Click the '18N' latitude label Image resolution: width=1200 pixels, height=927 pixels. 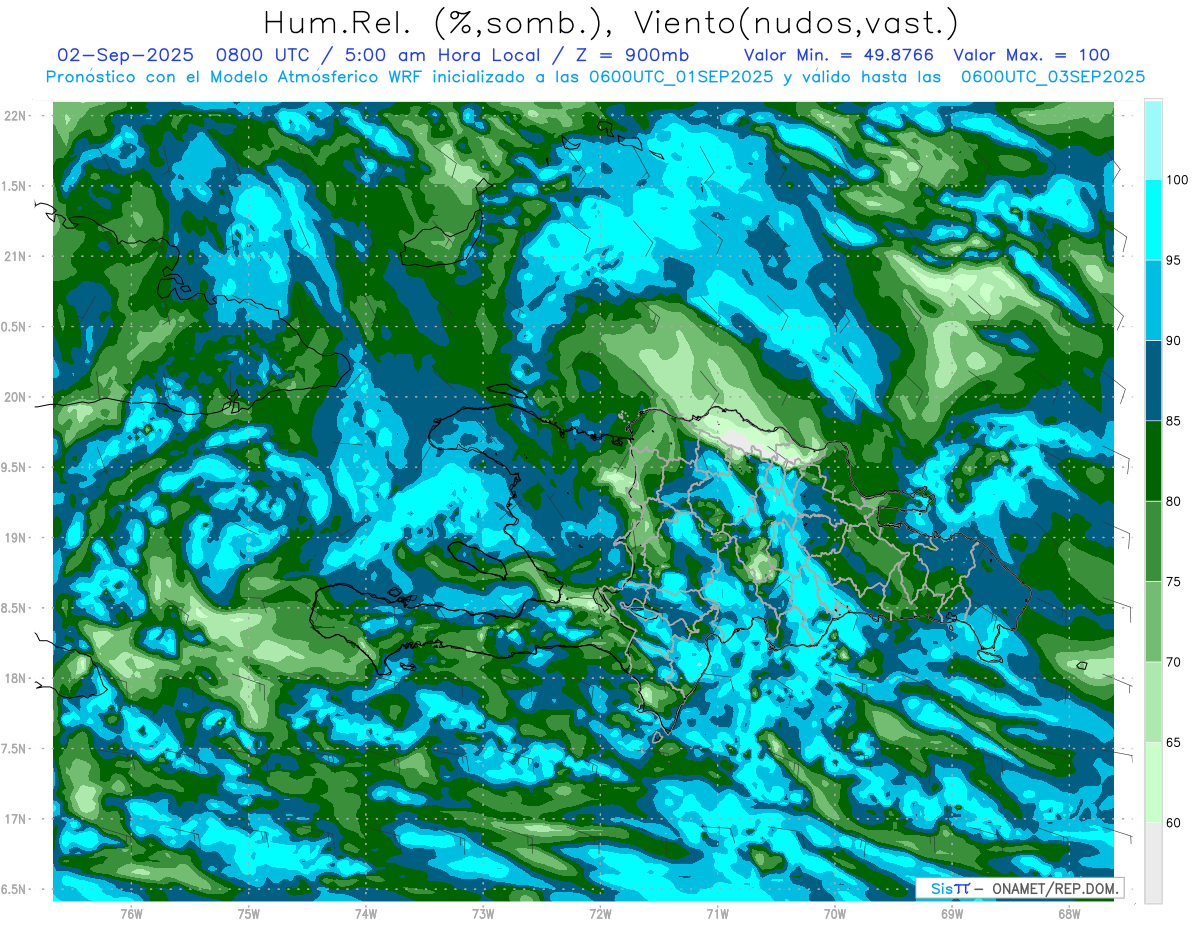tap(15, 679)
